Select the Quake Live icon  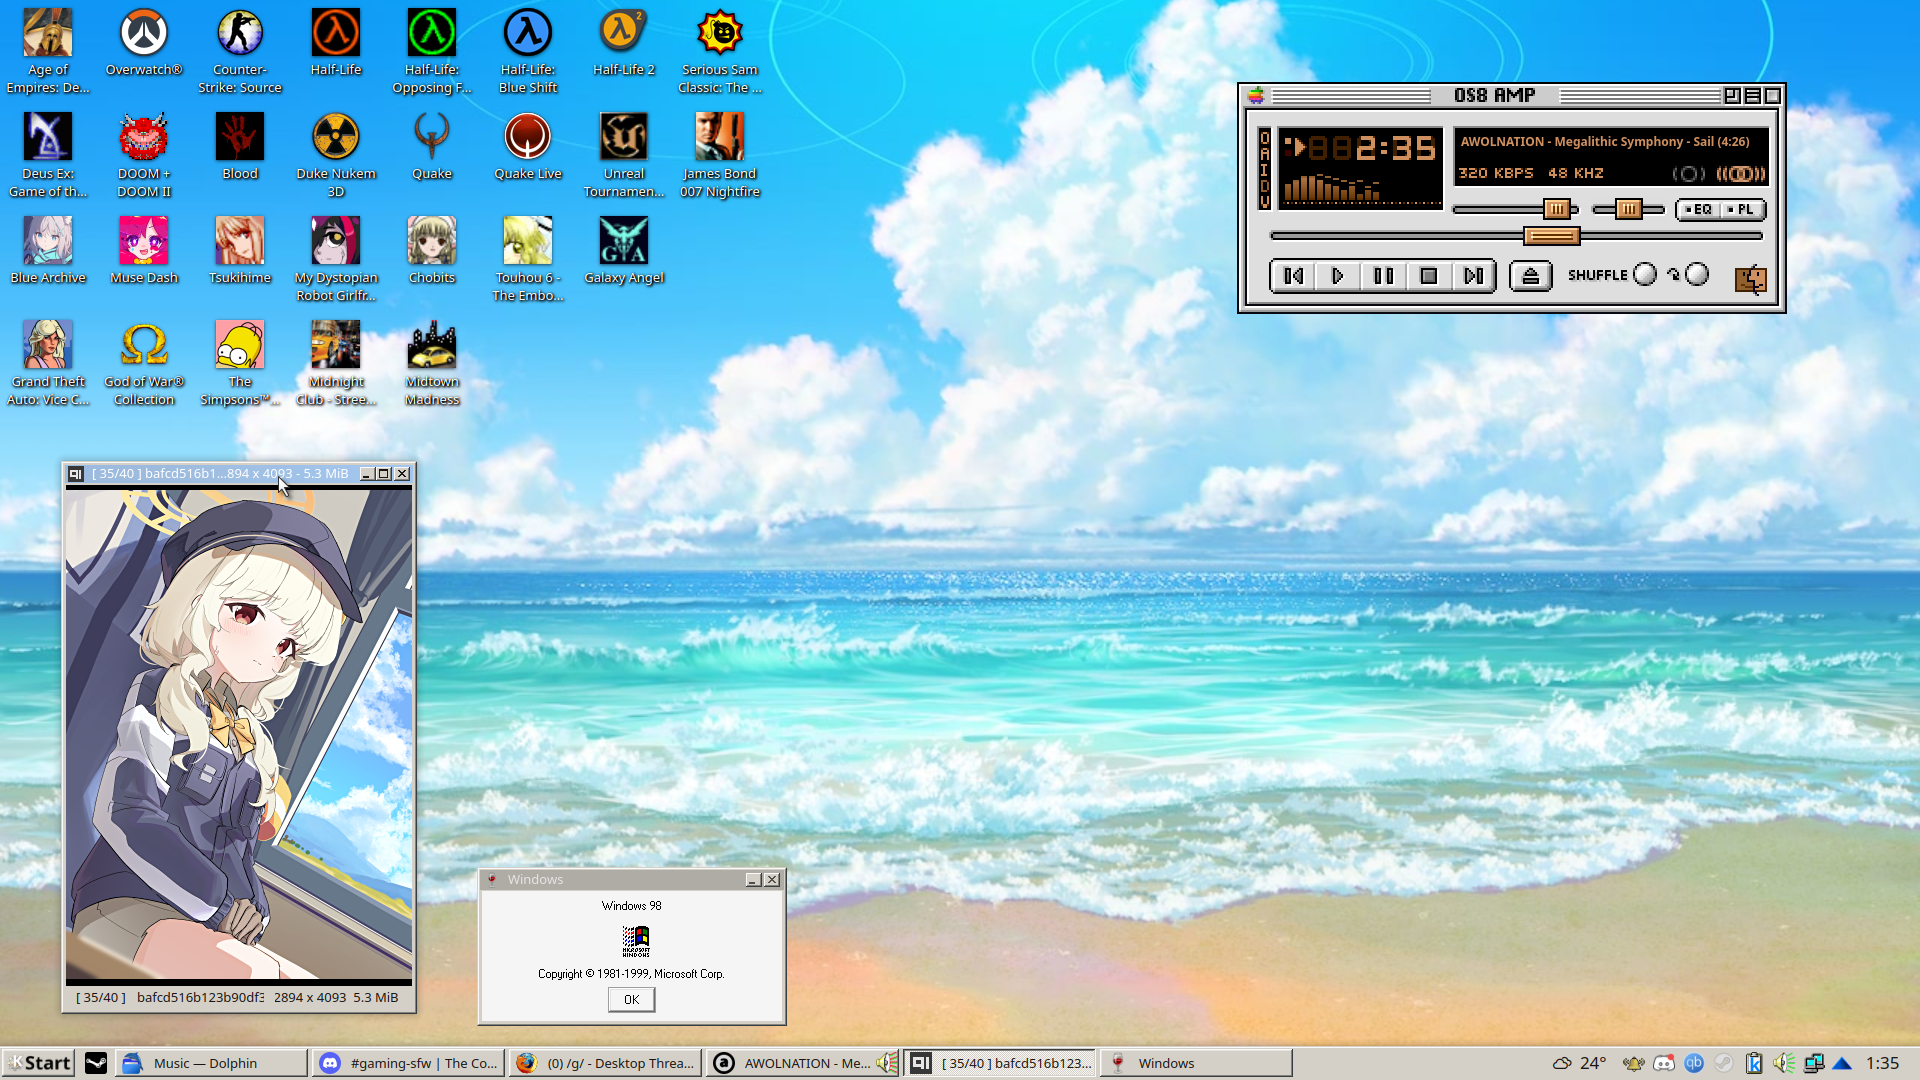528,146
